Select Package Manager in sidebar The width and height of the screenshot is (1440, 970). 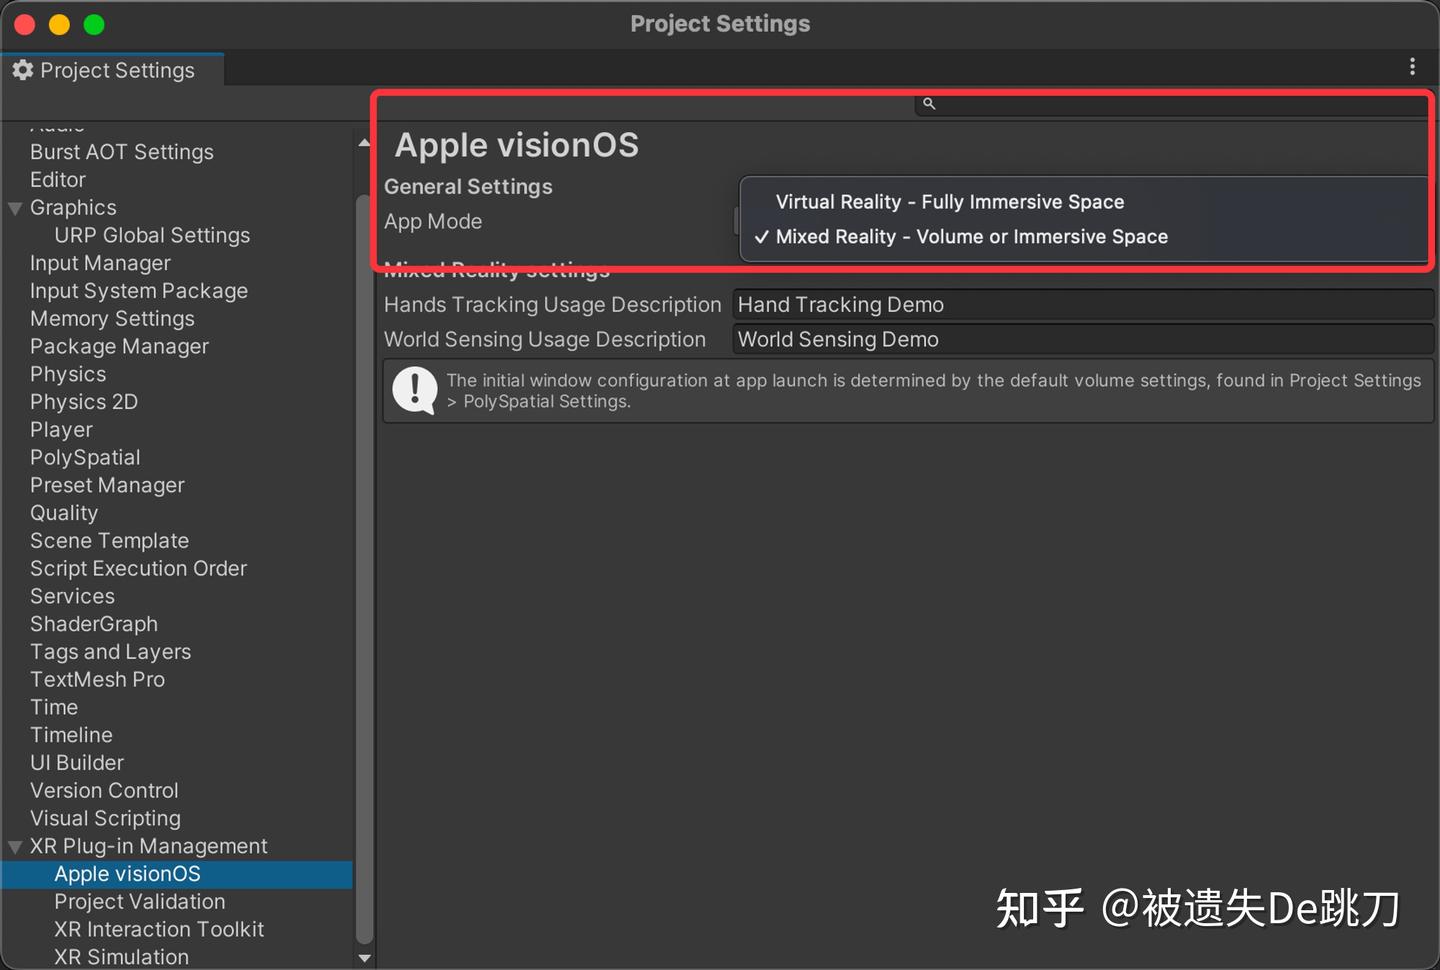[x=119, y=346]
